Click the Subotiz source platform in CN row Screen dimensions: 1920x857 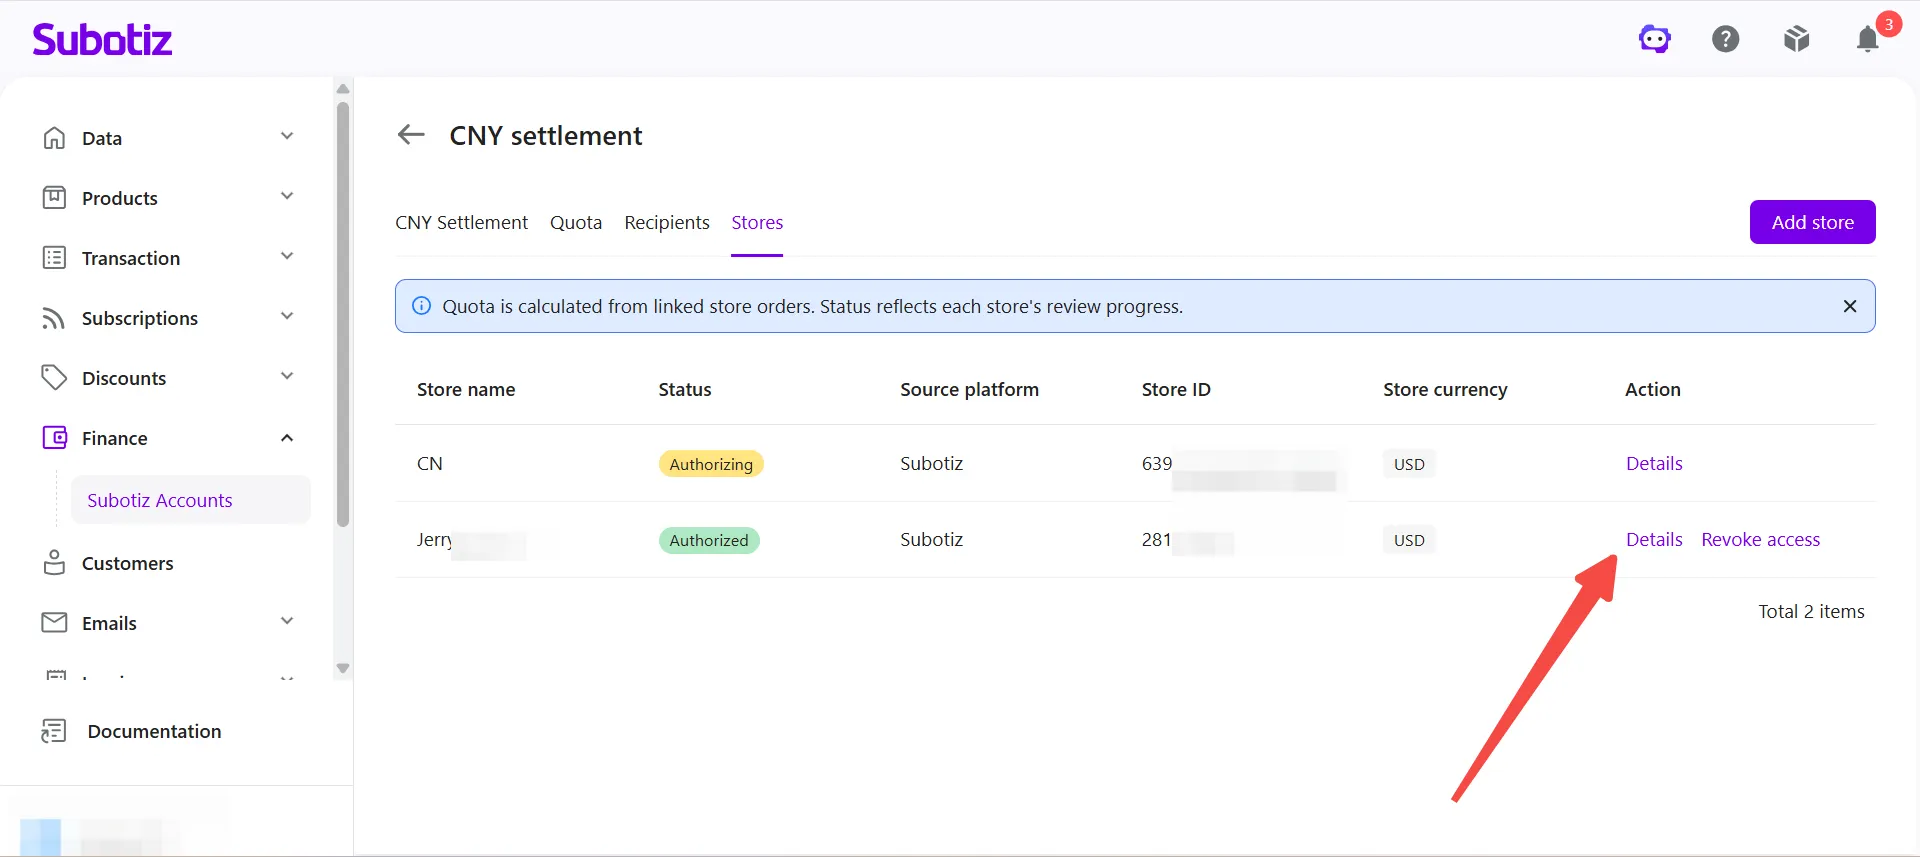[x=931, y=463]
